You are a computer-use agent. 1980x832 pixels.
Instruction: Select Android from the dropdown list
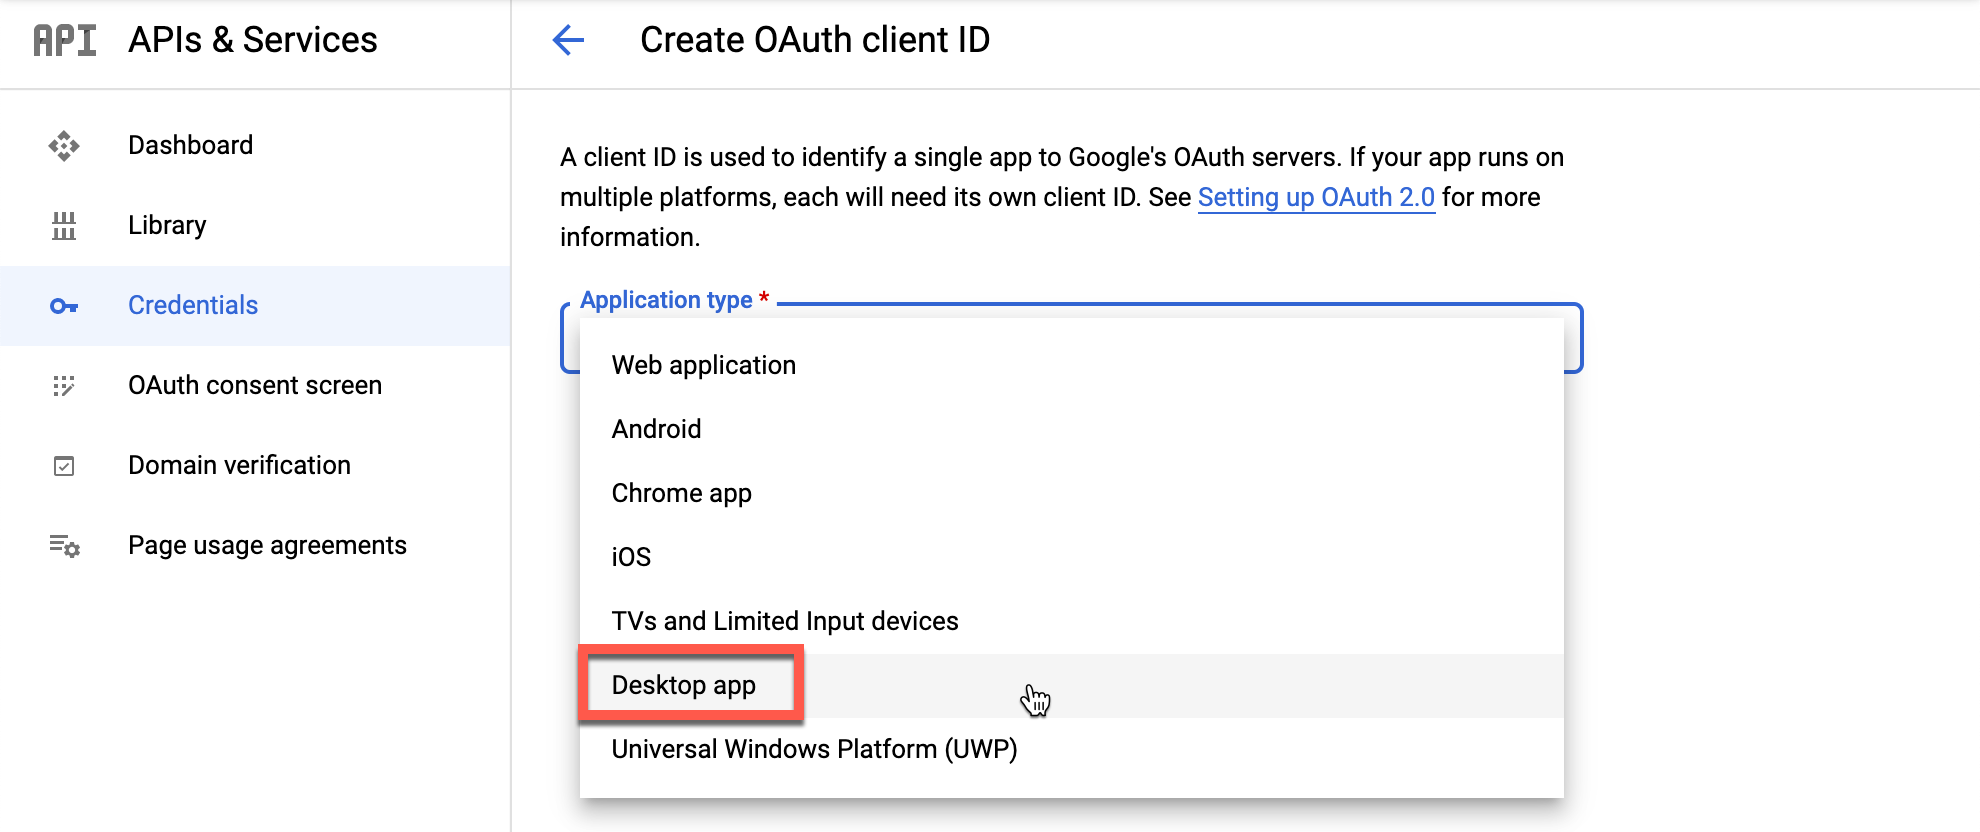coord(1071,430)
